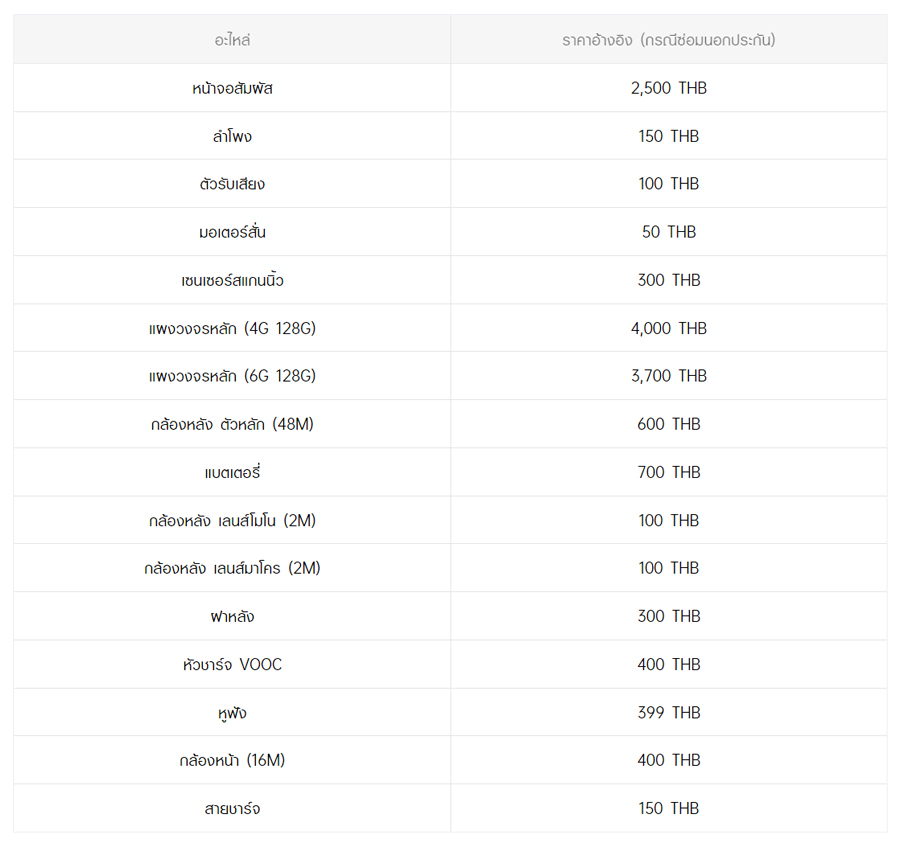Click the กล้องหลัง ตัวหลัก (48M) label
Viewport: 900px width, 845px height.
232,424
